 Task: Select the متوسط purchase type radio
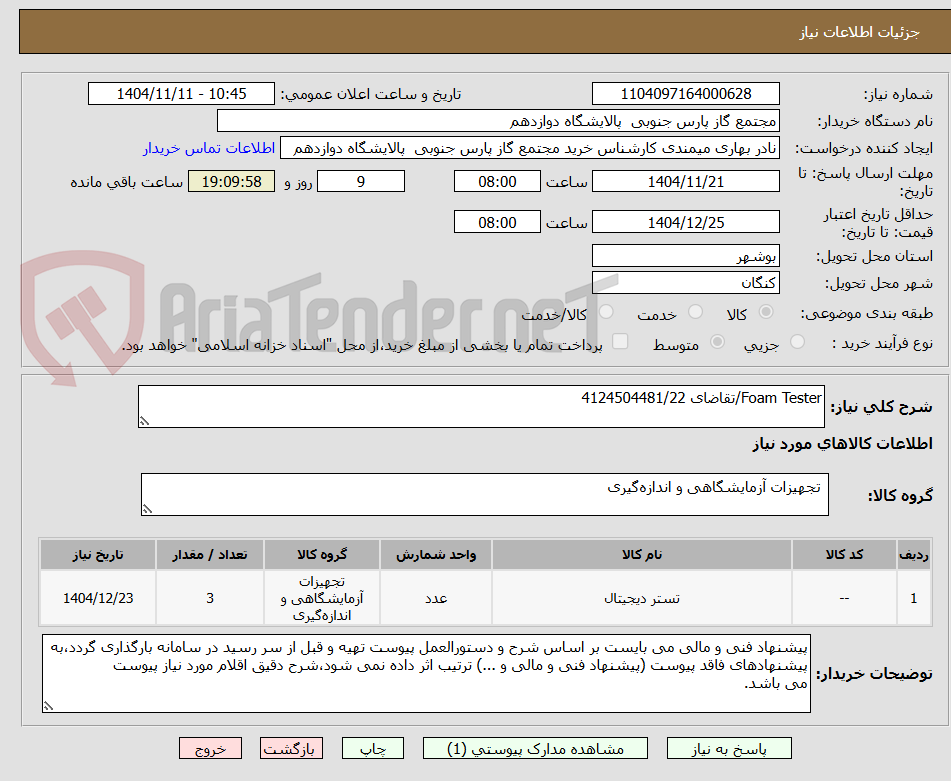pos(717,342)
